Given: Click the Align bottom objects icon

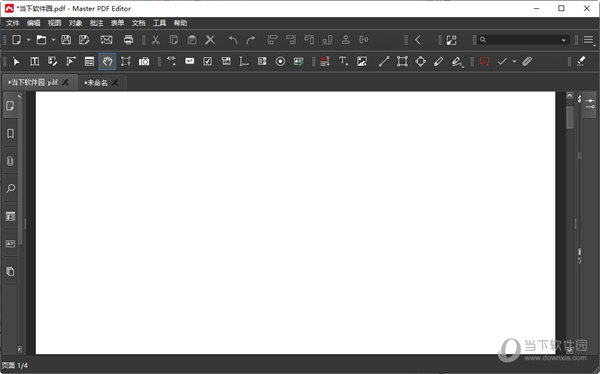Looking at the screenshot, I should tap(328, 40).
